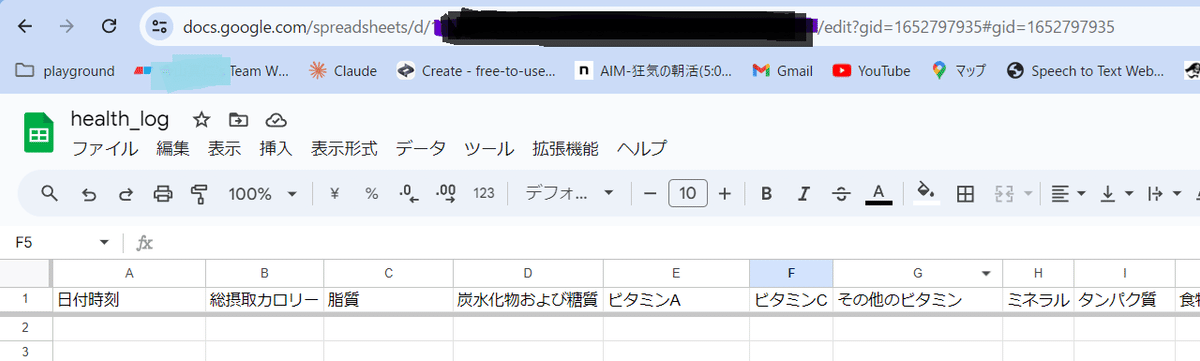Open the Gmail bookmark
The image size is (1200, 361).
783,71
